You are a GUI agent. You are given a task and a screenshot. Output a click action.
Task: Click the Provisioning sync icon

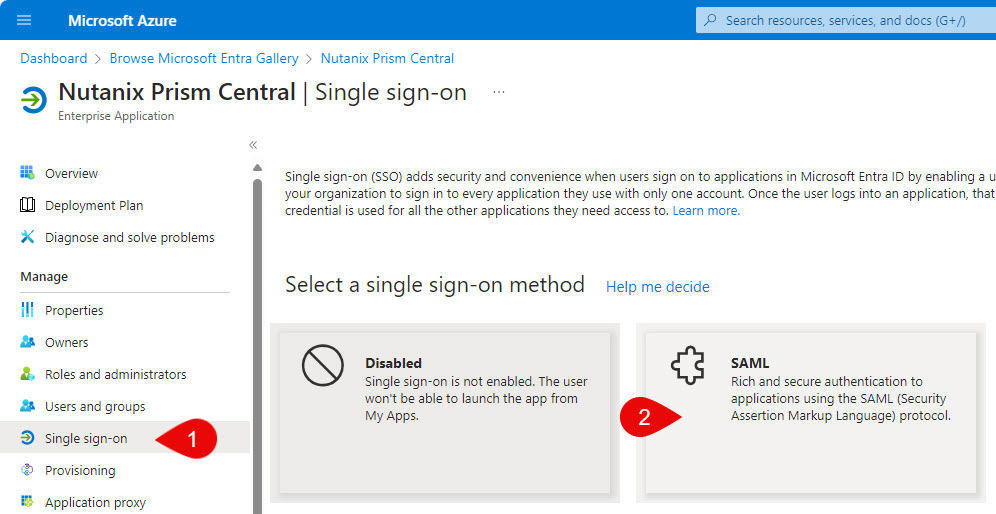pos(27,470)
